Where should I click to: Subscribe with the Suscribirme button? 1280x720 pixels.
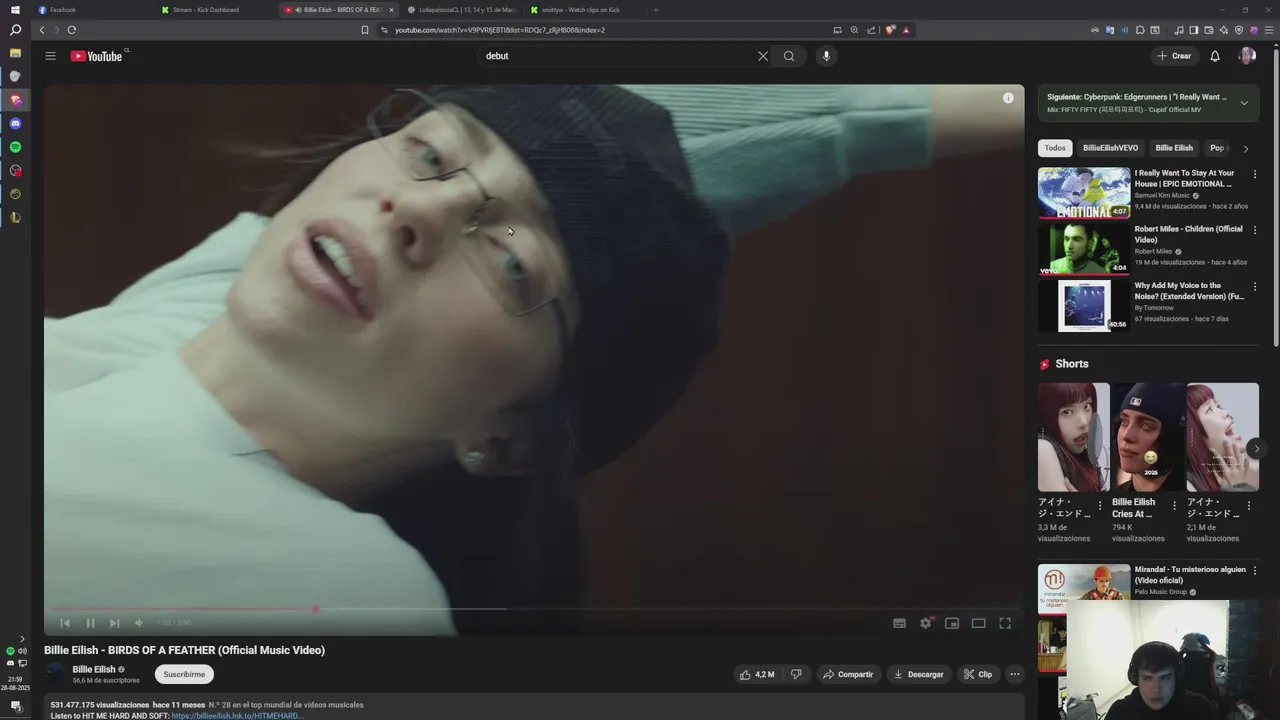pos(184,674)
